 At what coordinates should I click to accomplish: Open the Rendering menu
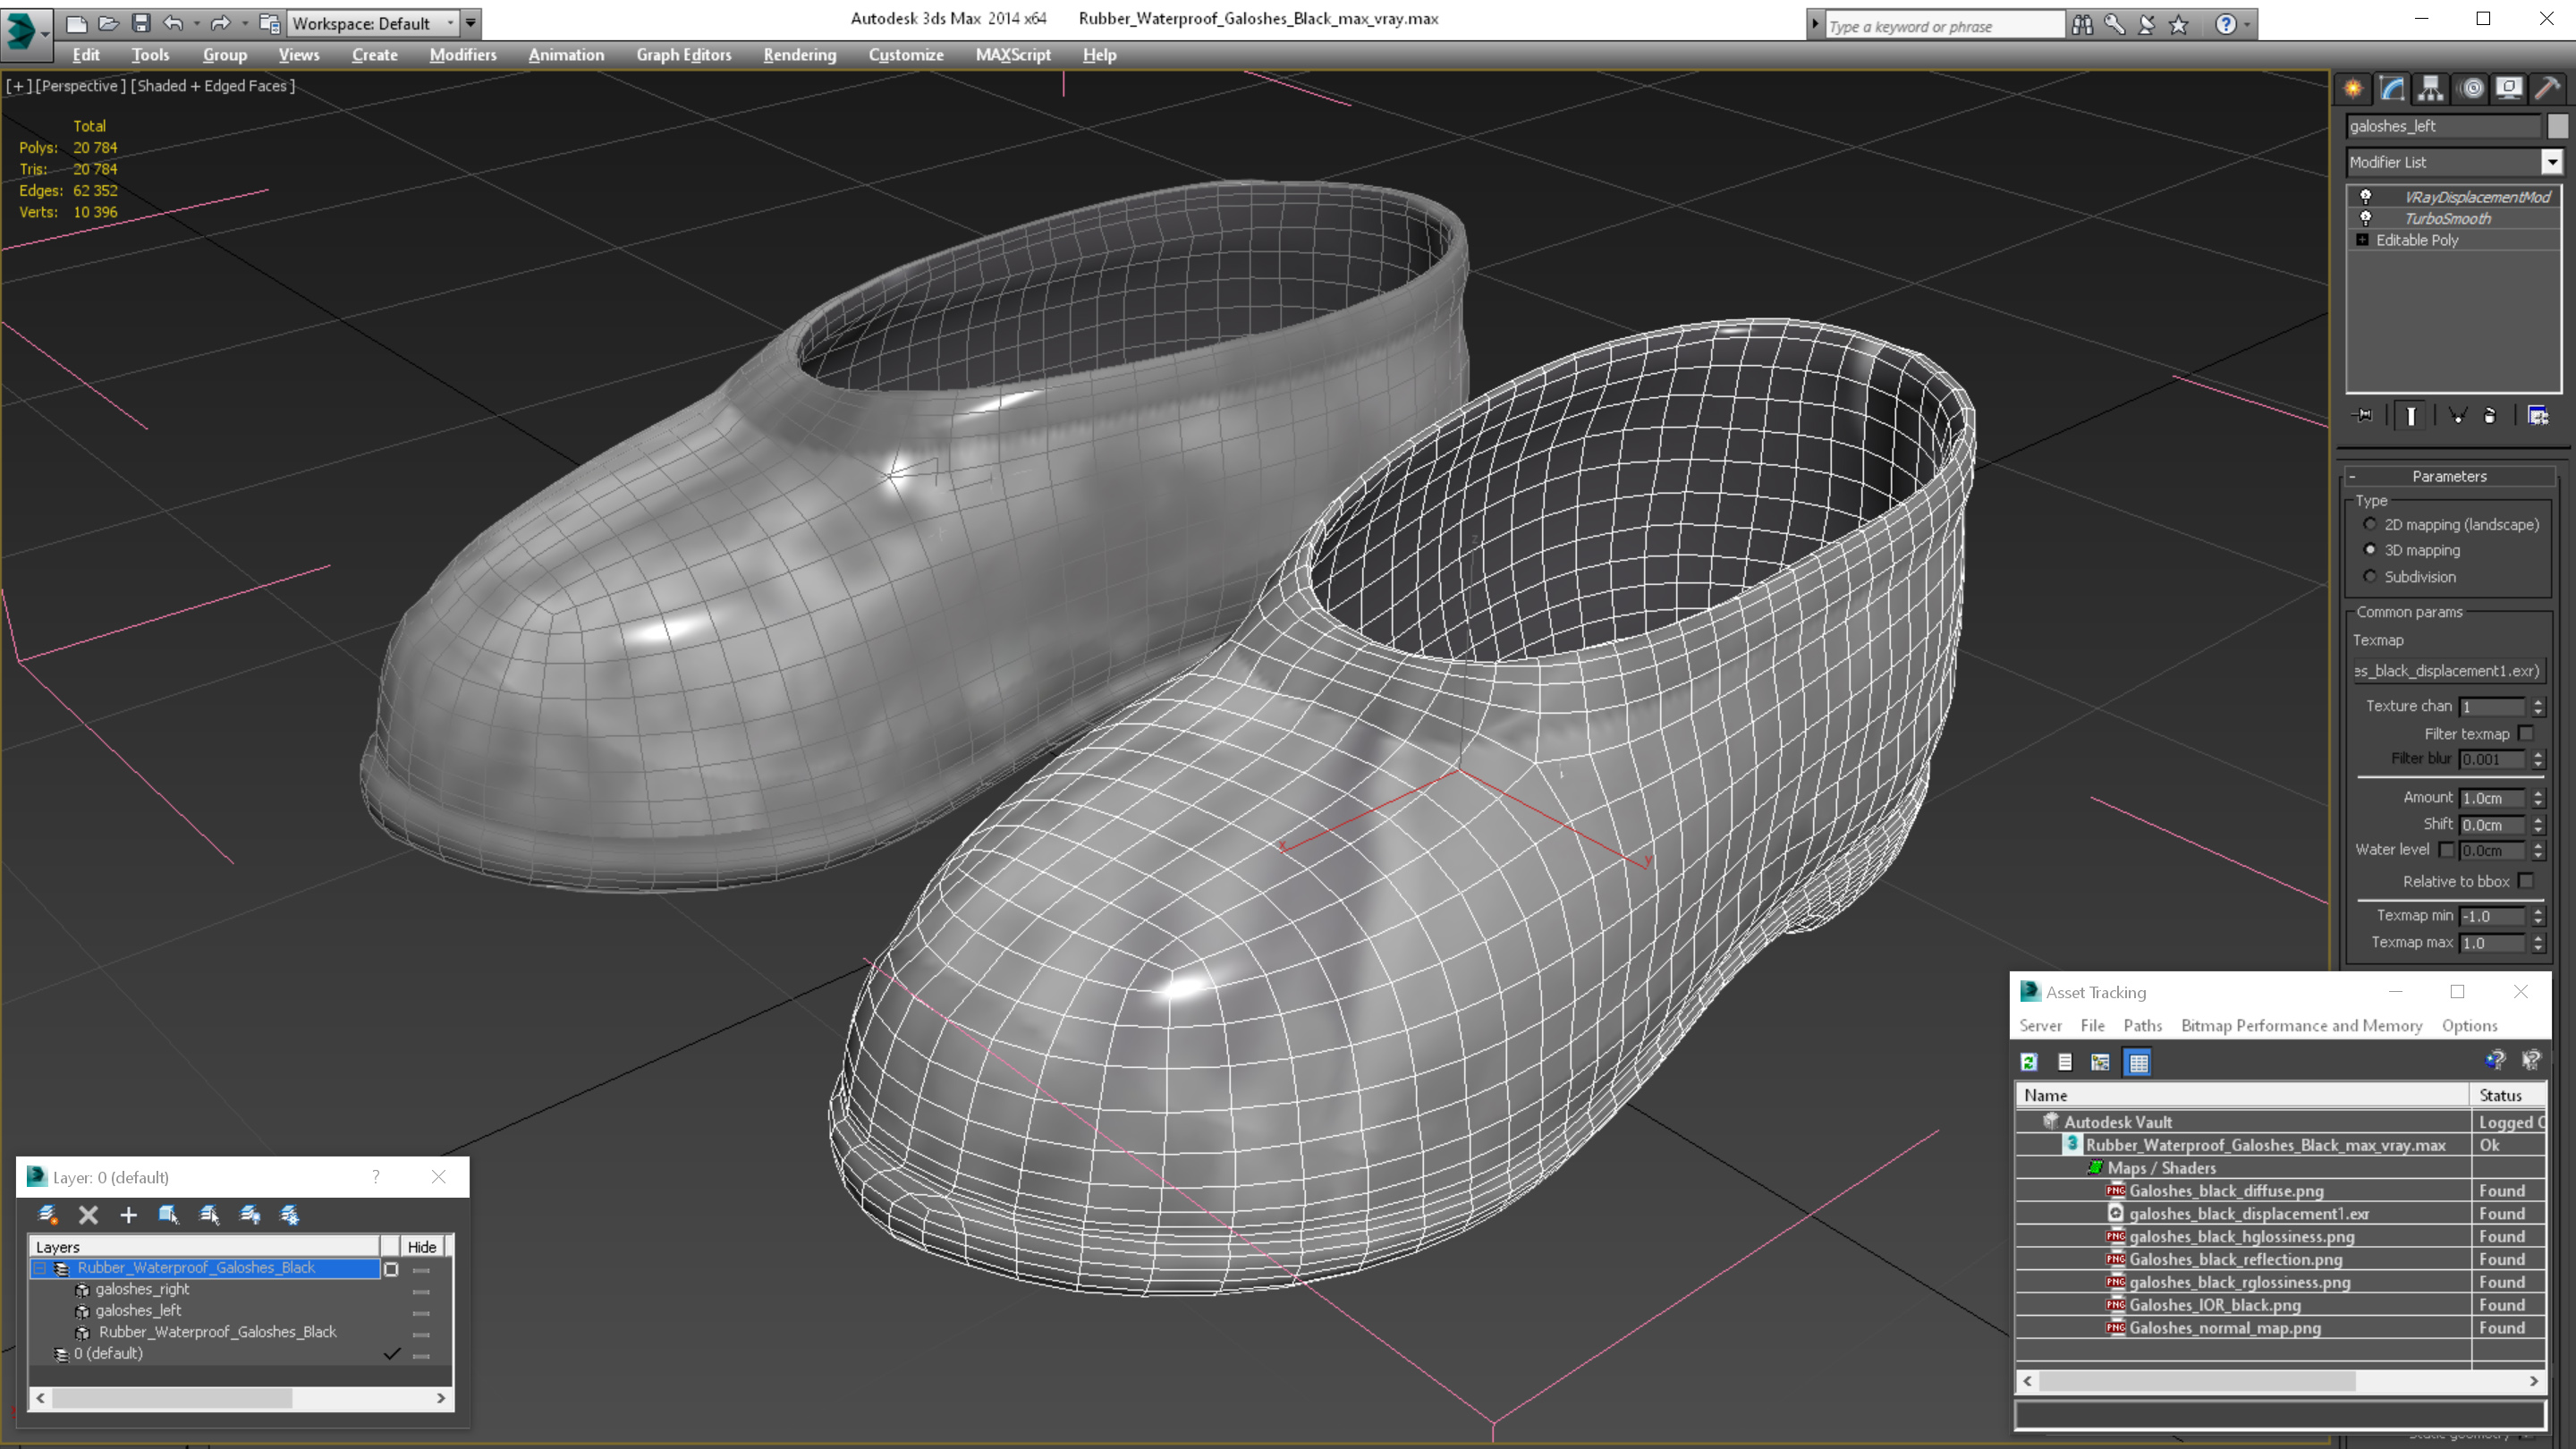pyautogui.click(x=799, y=55)
